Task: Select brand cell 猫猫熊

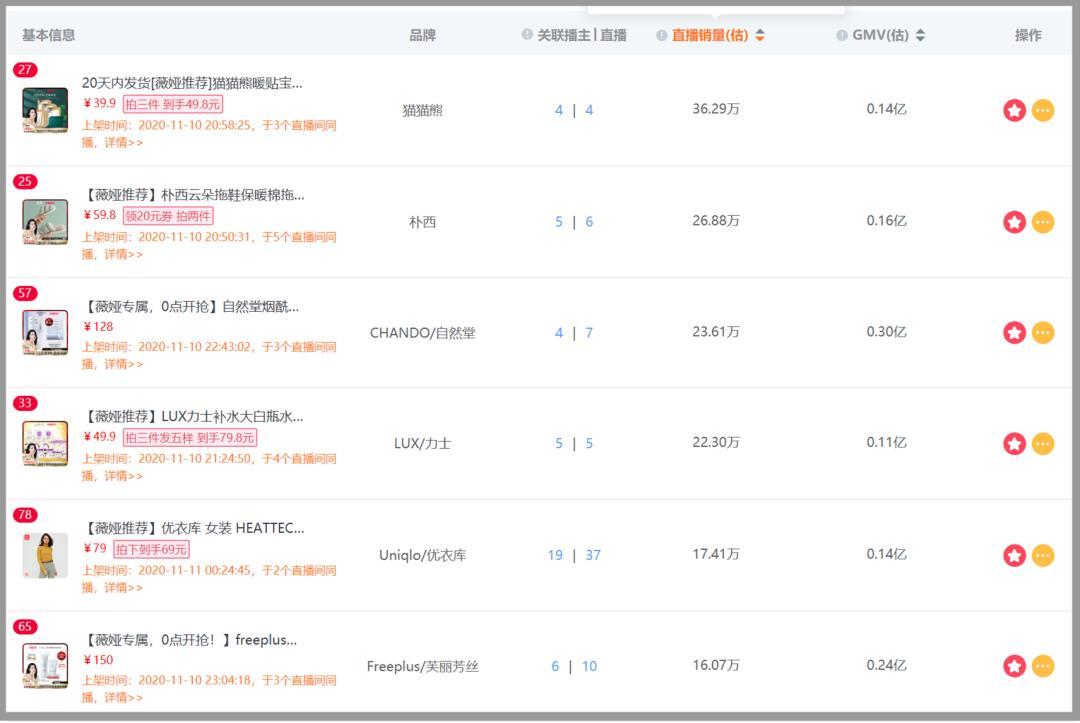Action: coord(422,110)
